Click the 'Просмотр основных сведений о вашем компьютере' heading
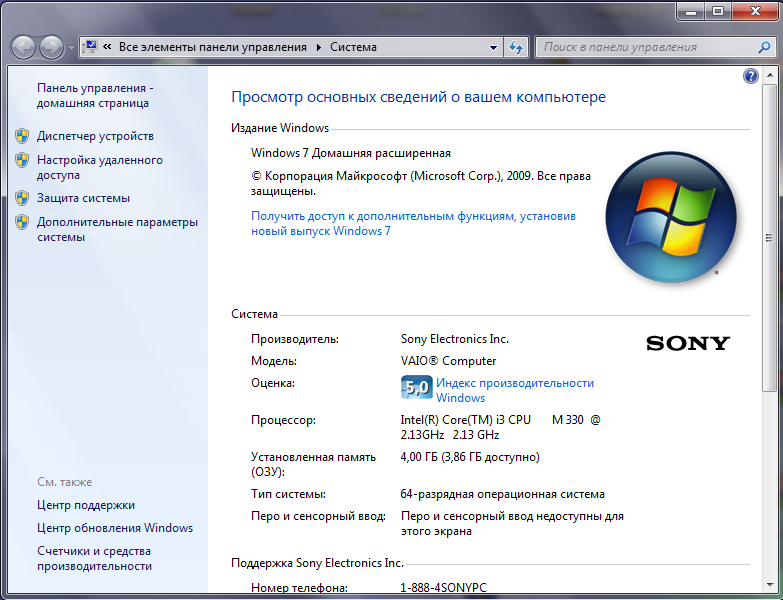Image resolution: width=783 pixels, height=600 pixels. (418, 97)
